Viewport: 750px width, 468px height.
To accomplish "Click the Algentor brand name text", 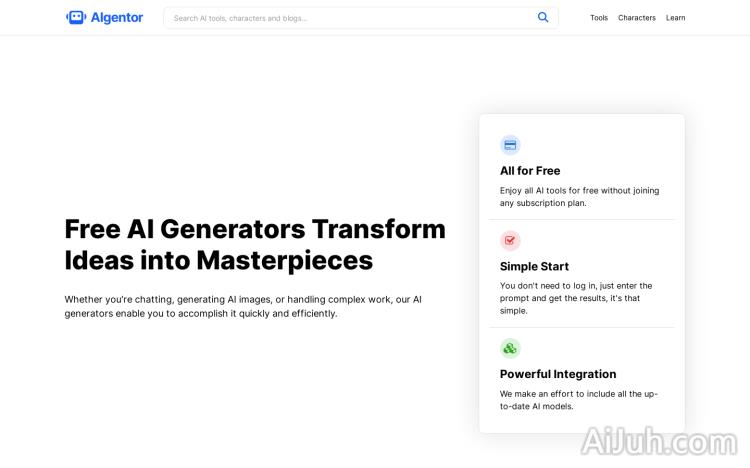I will coord(117,17).
